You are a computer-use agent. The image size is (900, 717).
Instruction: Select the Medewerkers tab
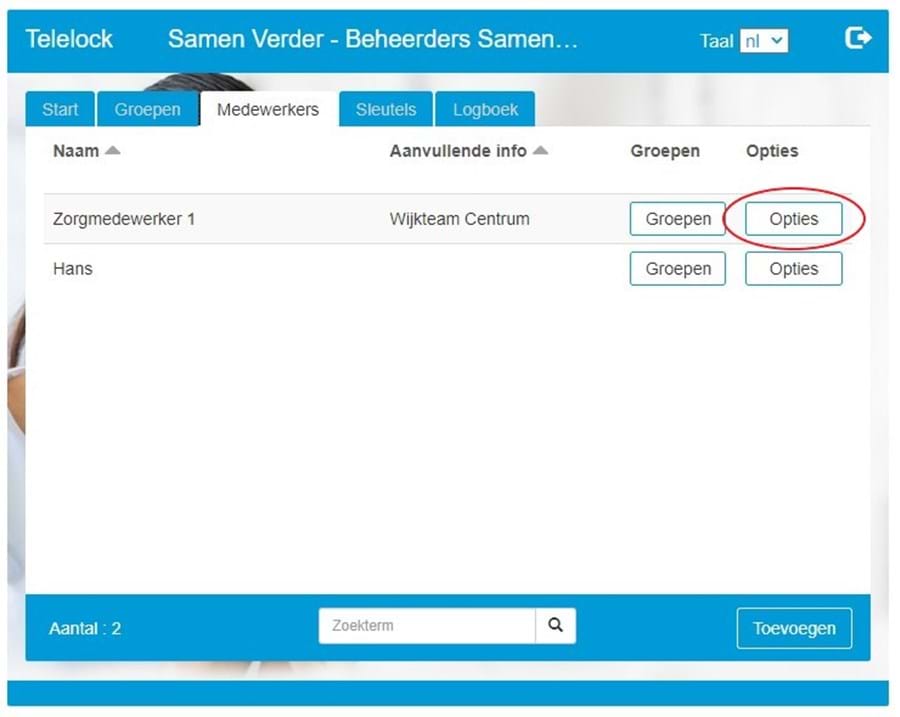pos(268,109)
